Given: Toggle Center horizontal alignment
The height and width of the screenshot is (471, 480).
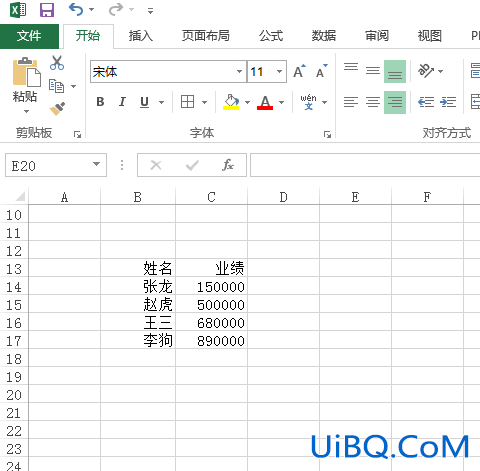Looking at the screenshot, I should point(373,102).
